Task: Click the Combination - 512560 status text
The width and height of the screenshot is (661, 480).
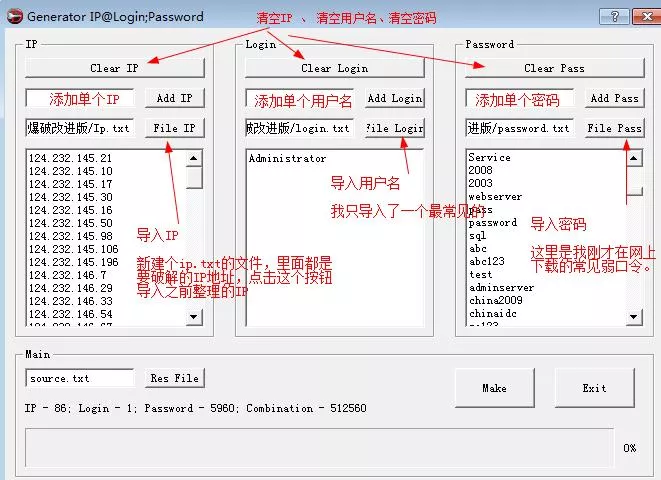Action: tap(306, 408)
